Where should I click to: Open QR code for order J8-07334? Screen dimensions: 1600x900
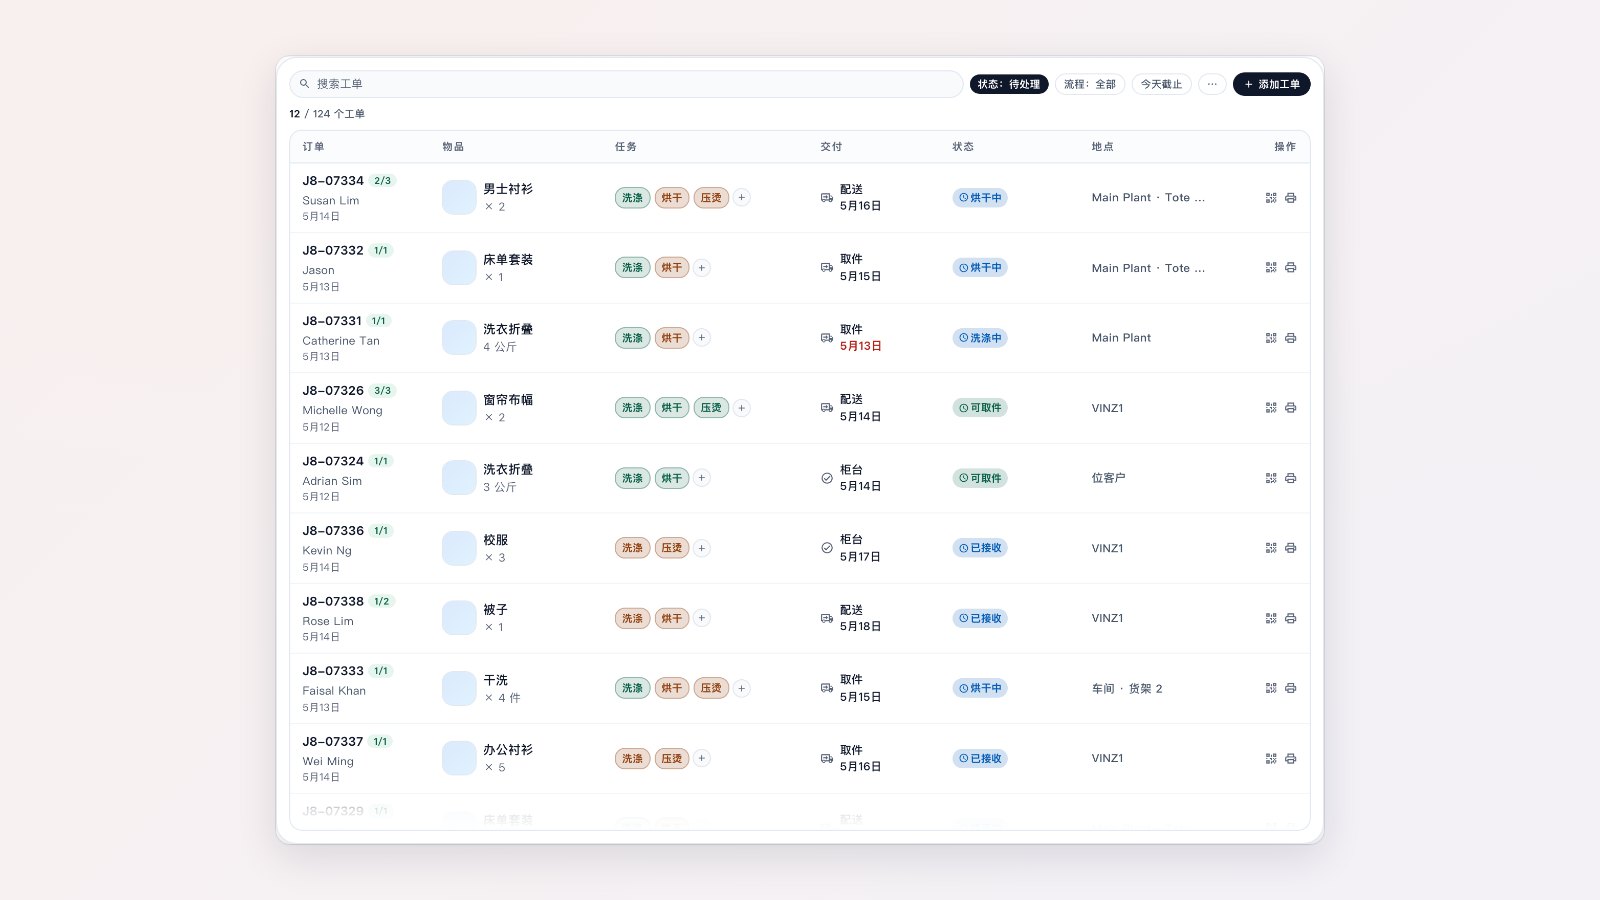point(1271,198)
